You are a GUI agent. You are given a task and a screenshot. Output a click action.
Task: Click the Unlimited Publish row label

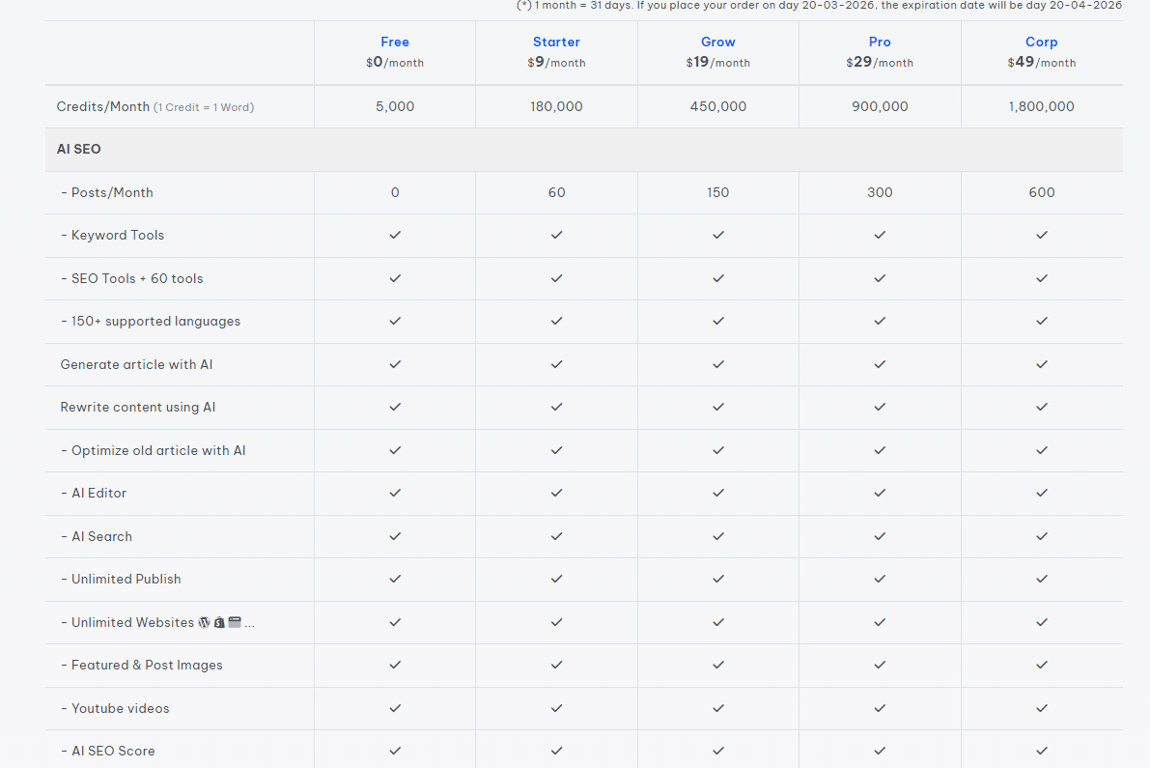[x=121, y=579]
